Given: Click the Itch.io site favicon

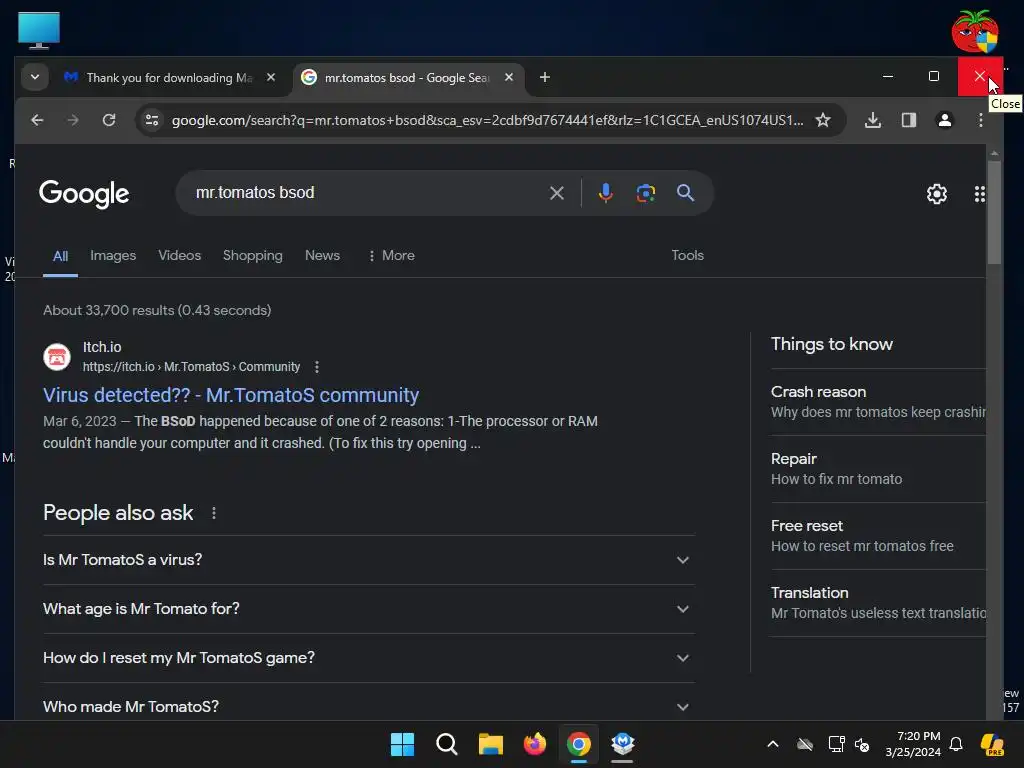Looking at the screenshot, I should click(x=57, y=357).
